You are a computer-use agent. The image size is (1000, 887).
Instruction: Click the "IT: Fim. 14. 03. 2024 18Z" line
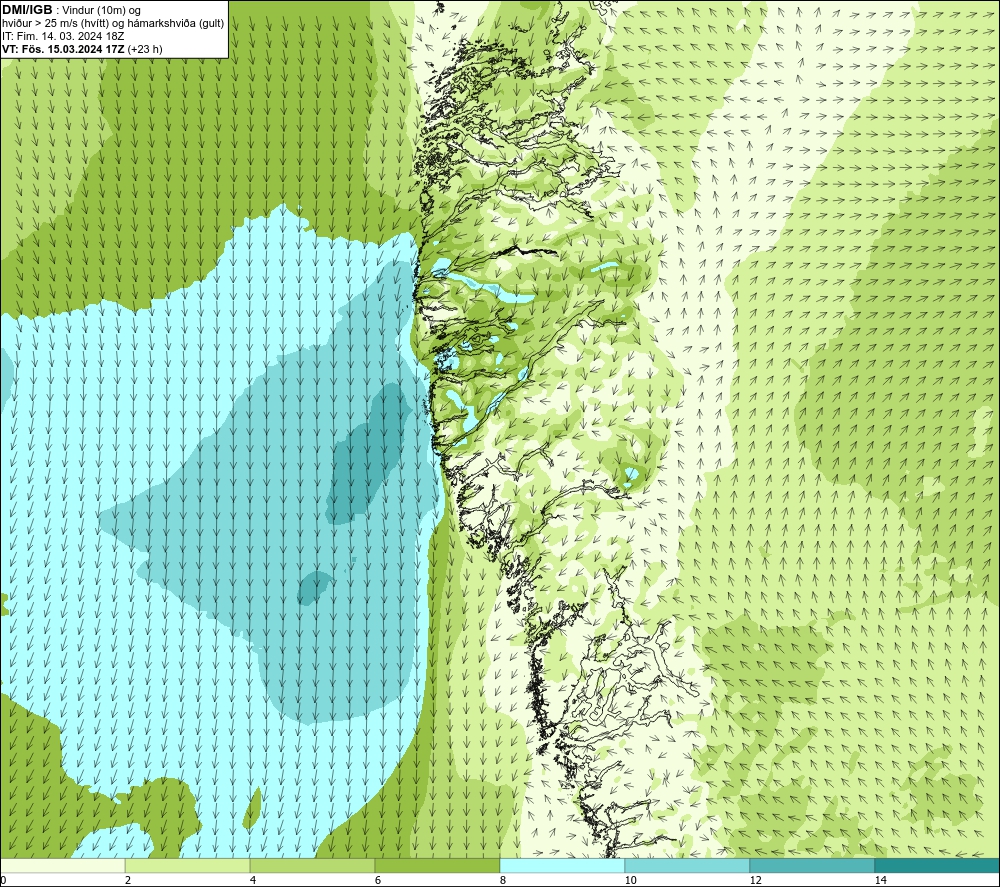pos(63,36)
